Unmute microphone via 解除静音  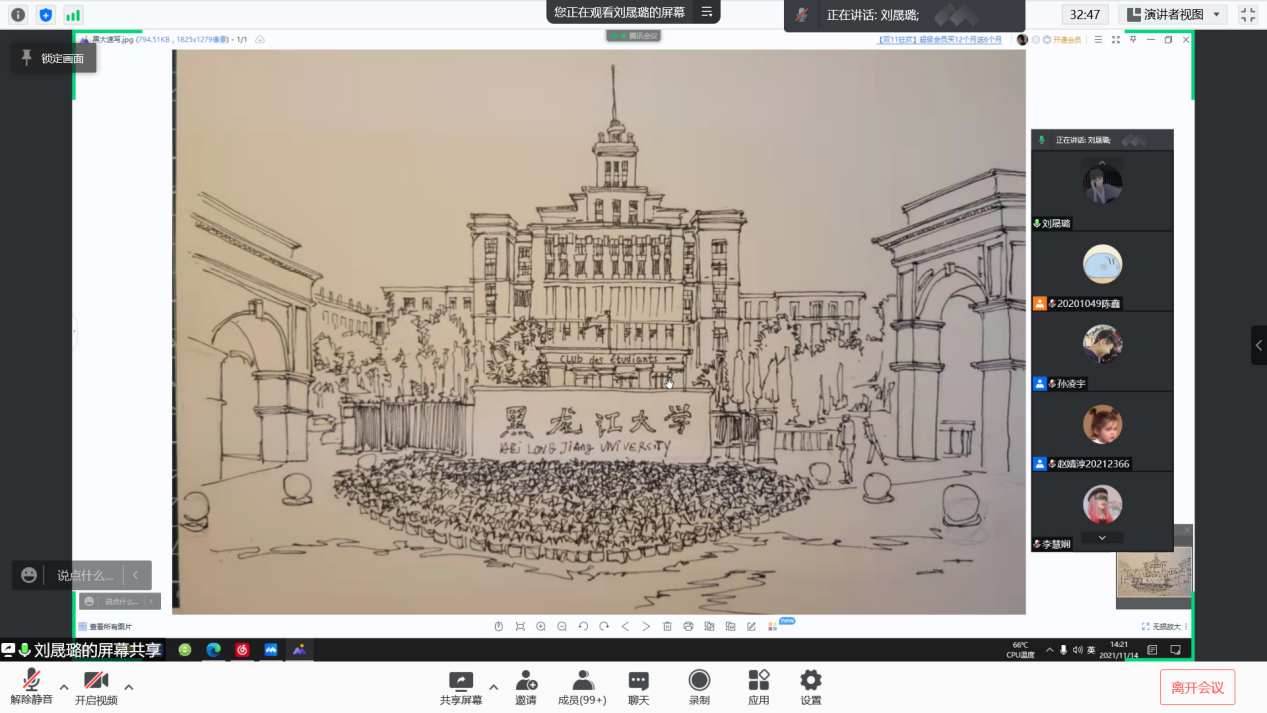(31, 682)
